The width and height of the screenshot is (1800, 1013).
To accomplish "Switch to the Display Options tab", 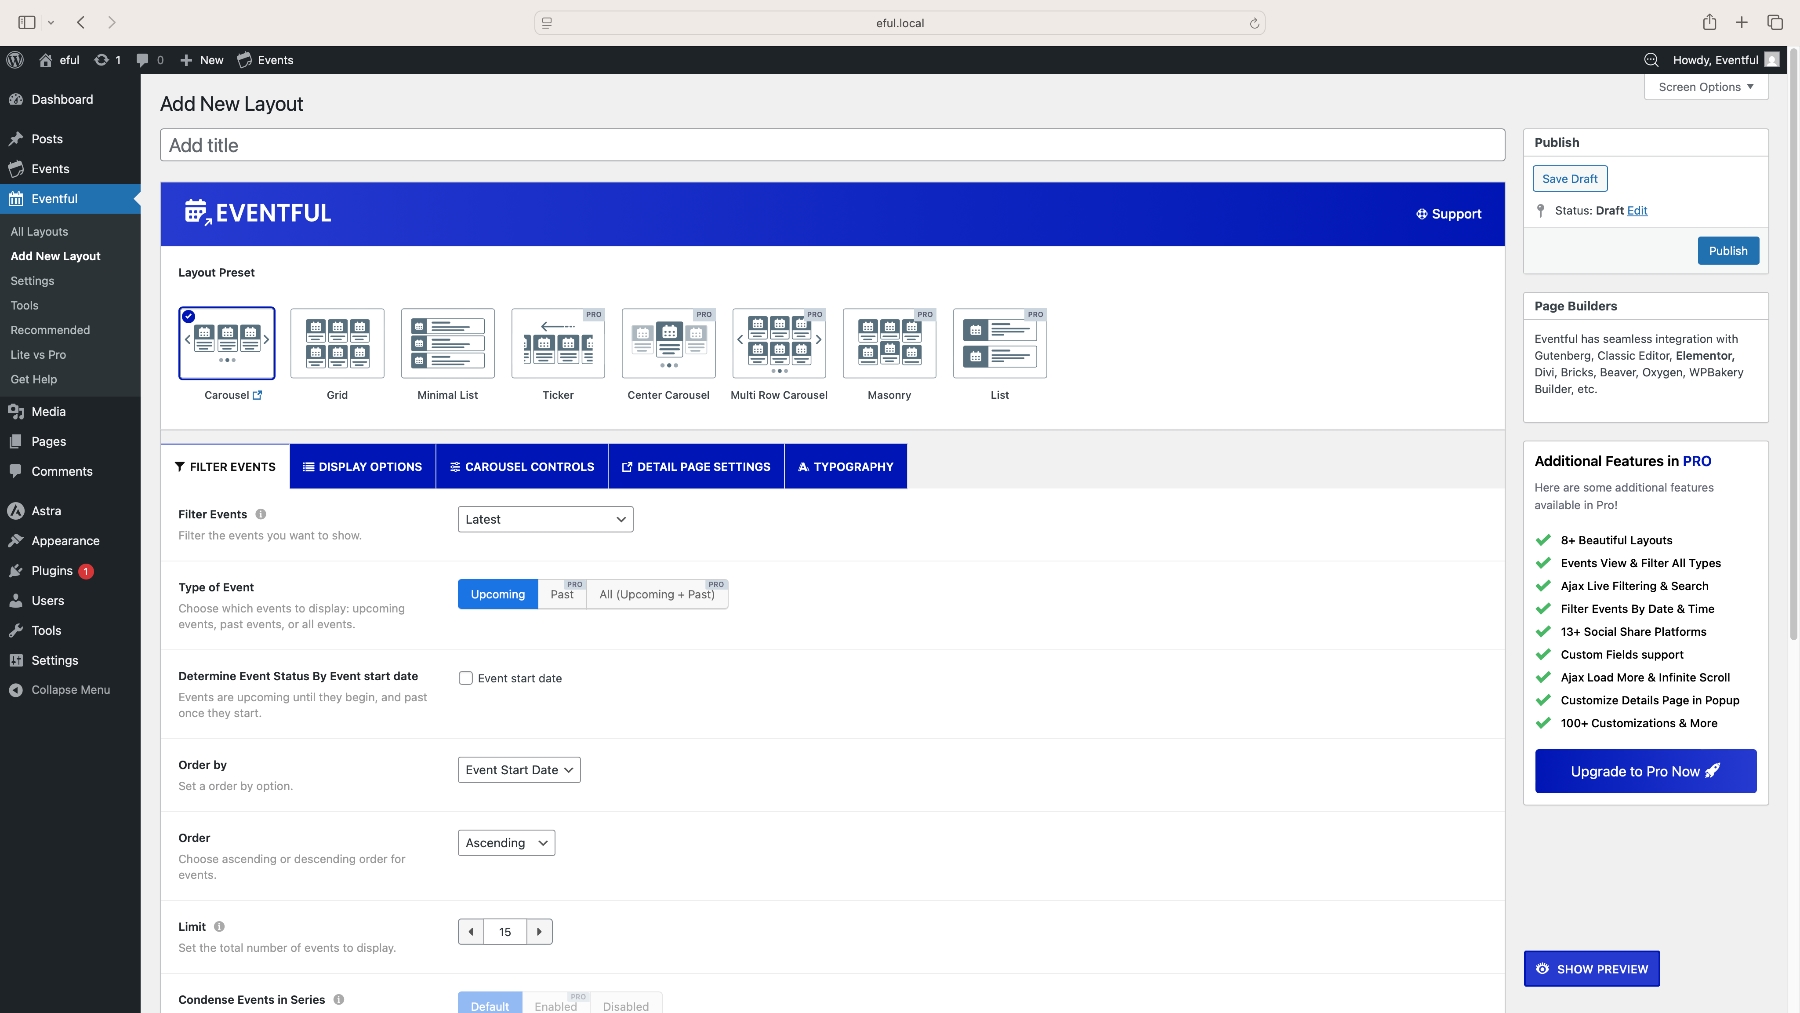I will (x=362, y=467).
